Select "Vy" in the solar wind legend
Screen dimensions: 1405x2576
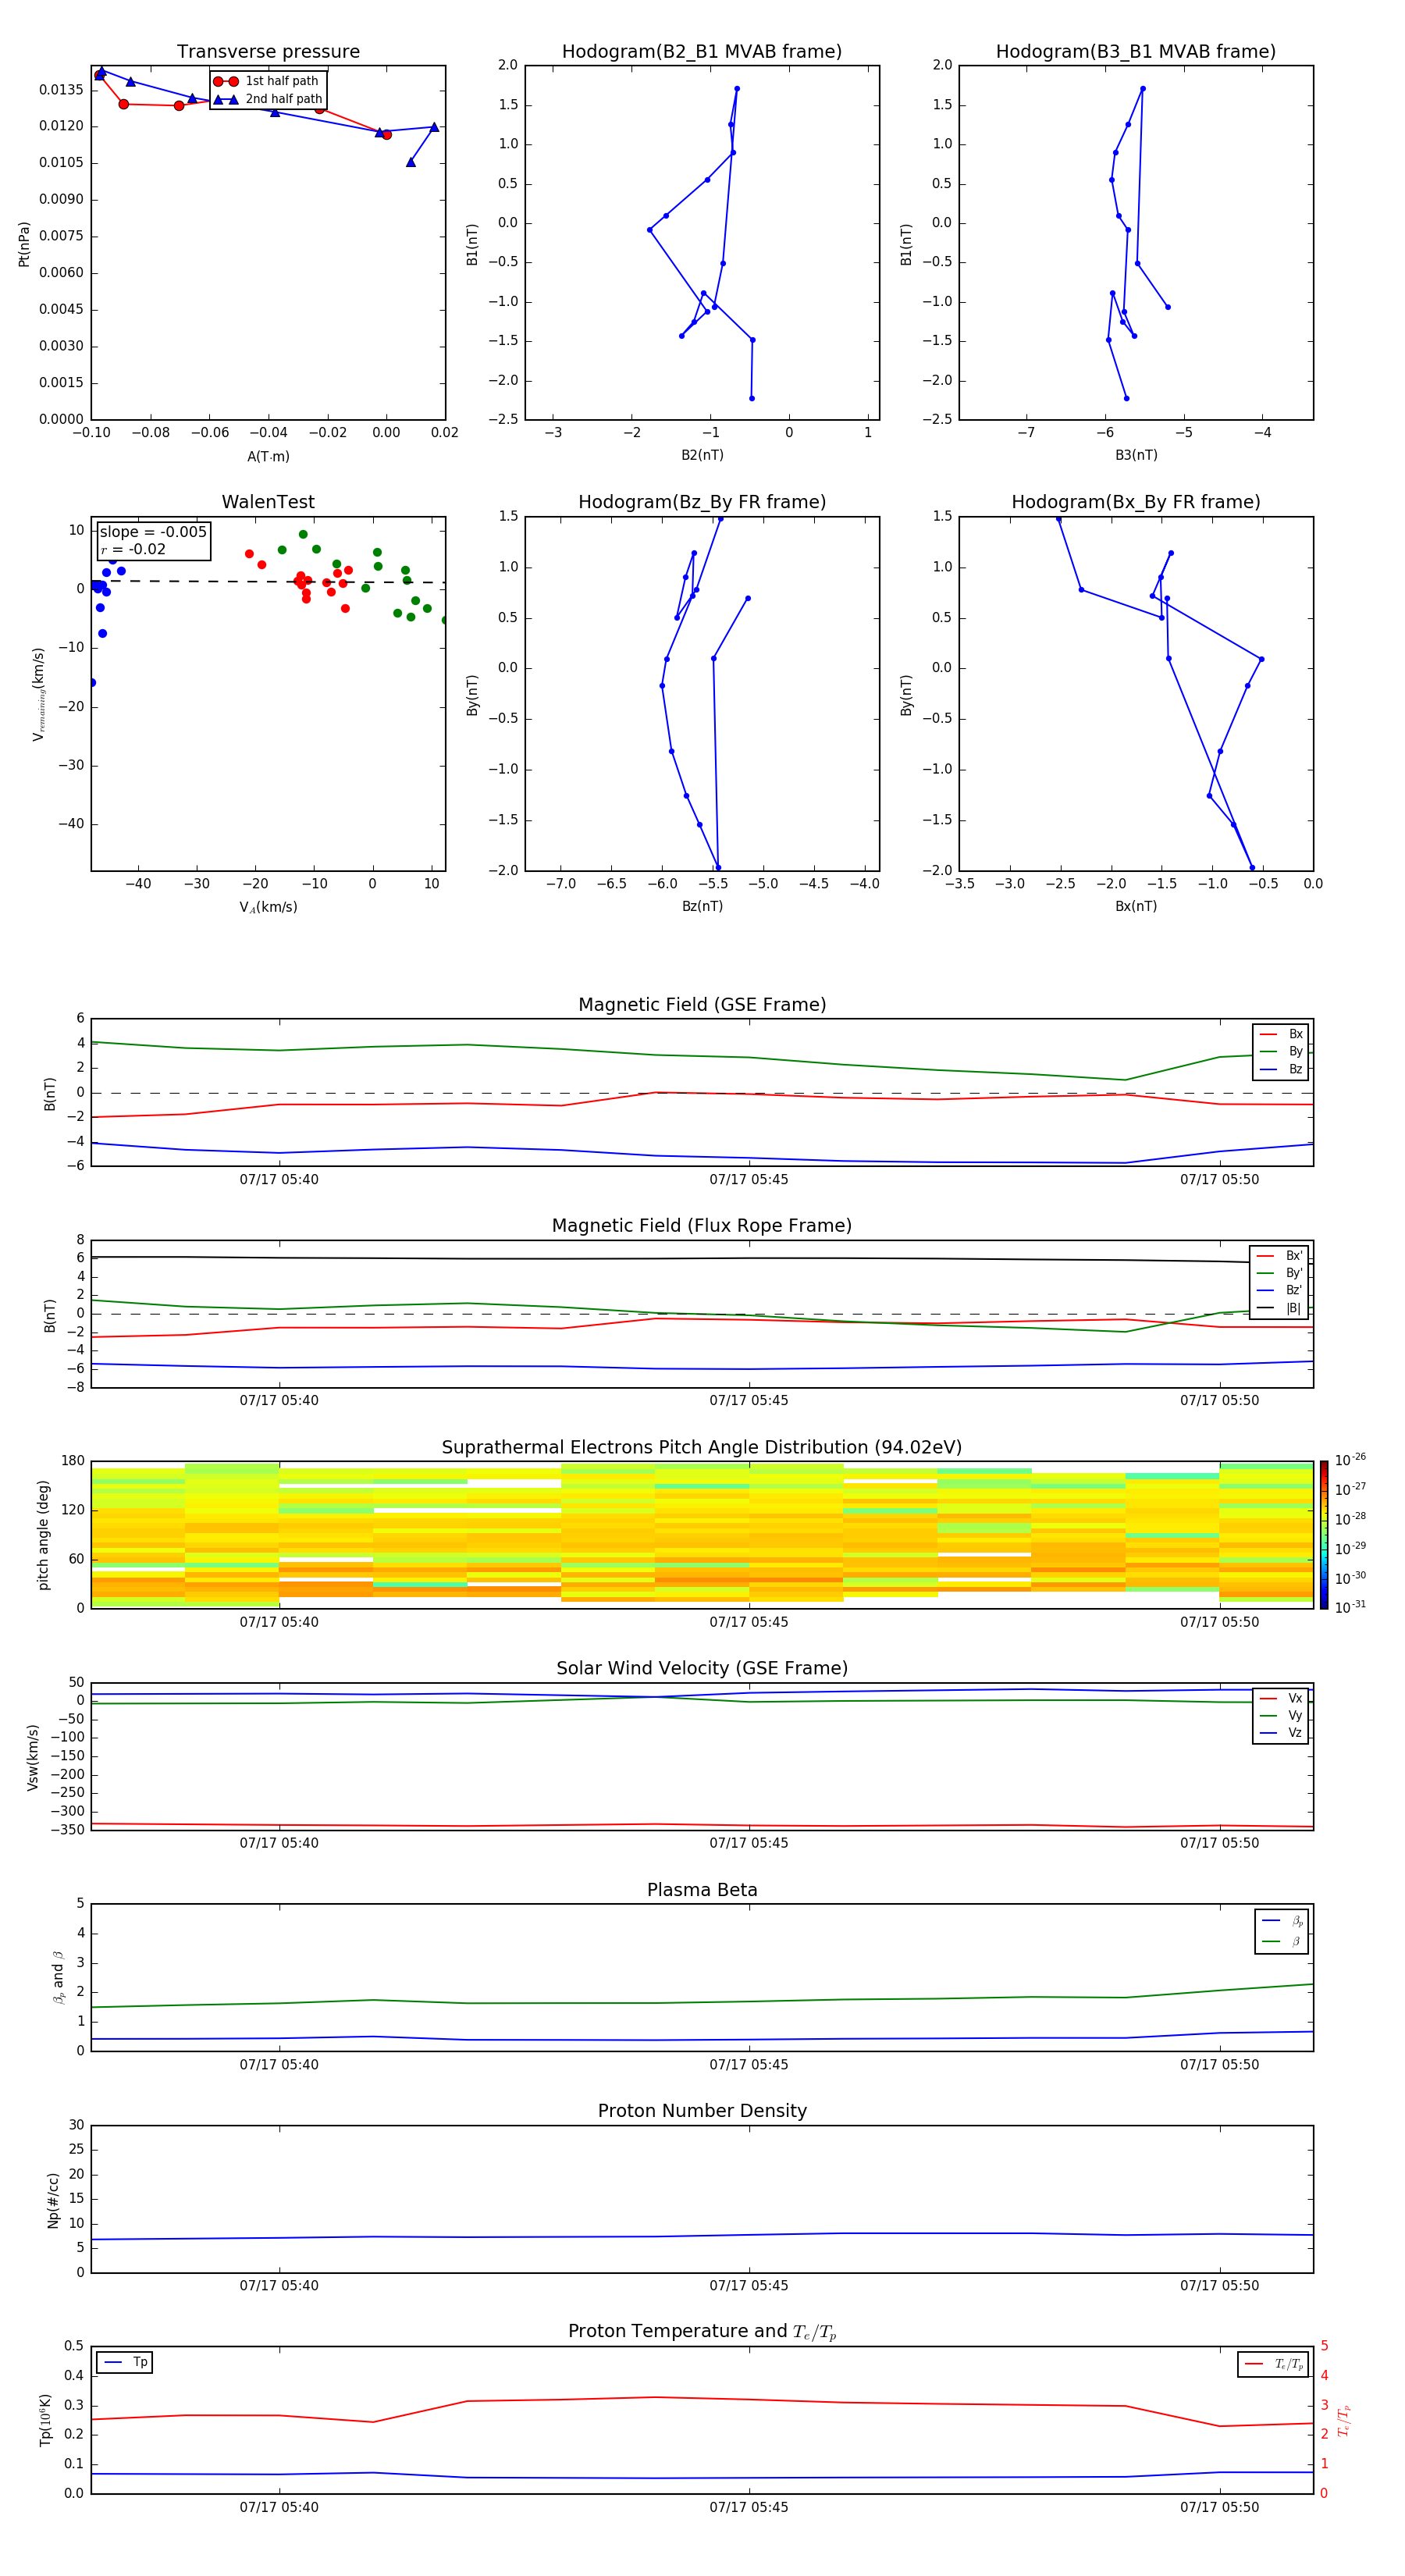[1281, 1716]
